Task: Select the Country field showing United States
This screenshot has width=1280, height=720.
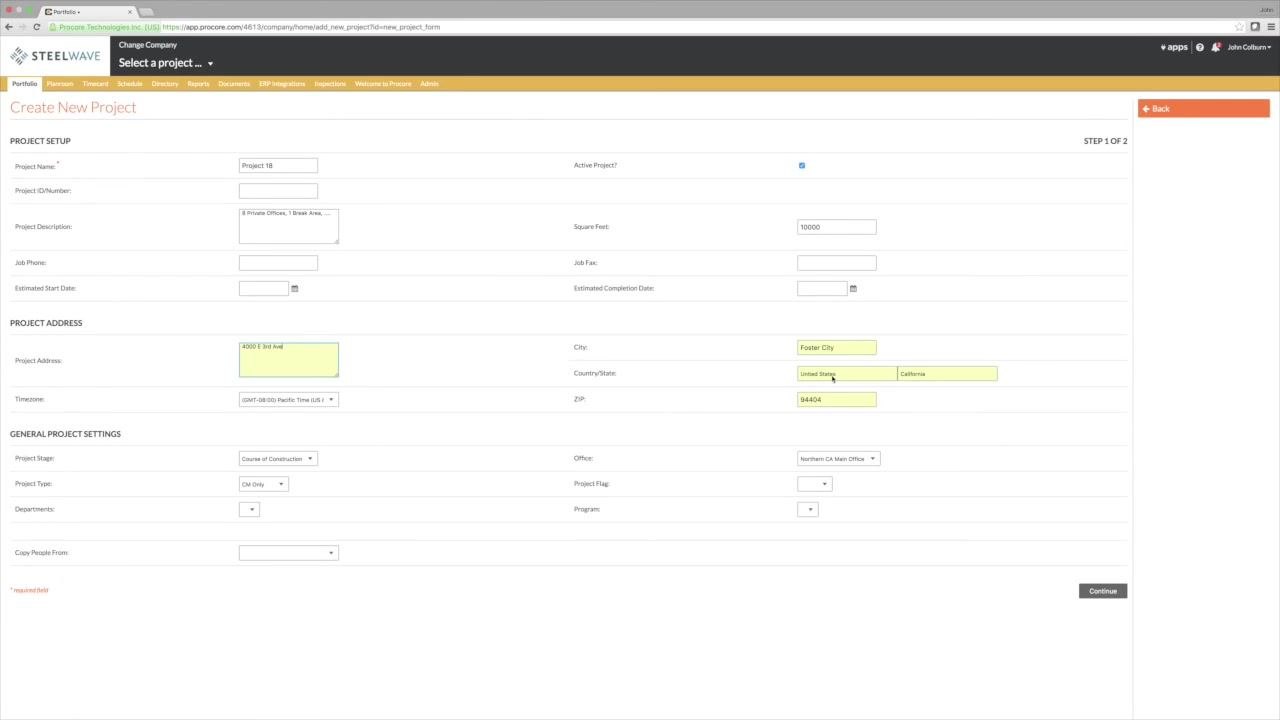Action: click(x=847, y=374)
